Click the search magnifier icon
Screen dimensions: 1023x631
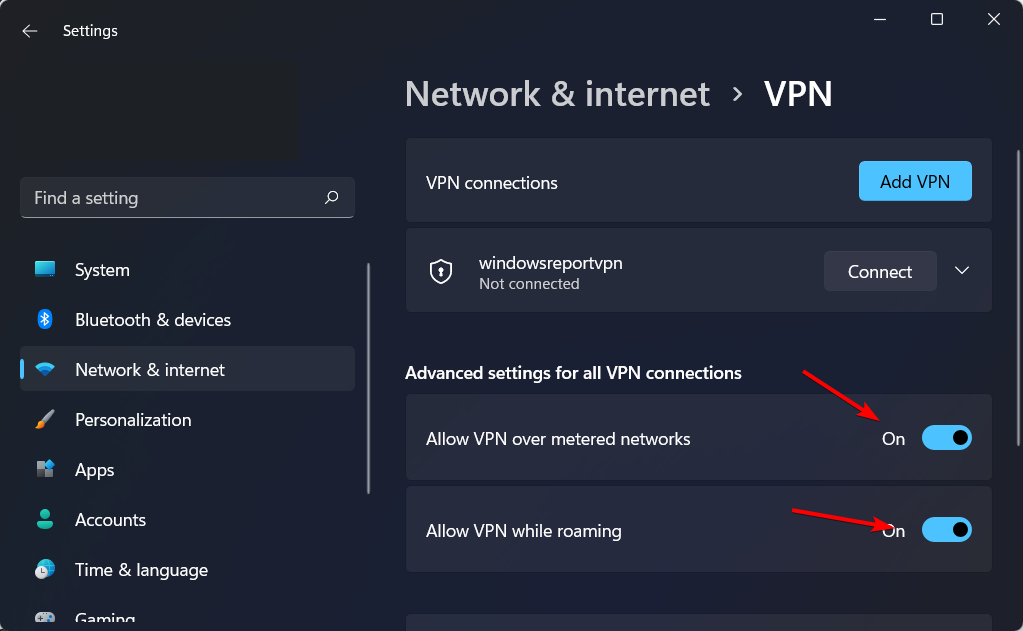(x=331, y=197)
